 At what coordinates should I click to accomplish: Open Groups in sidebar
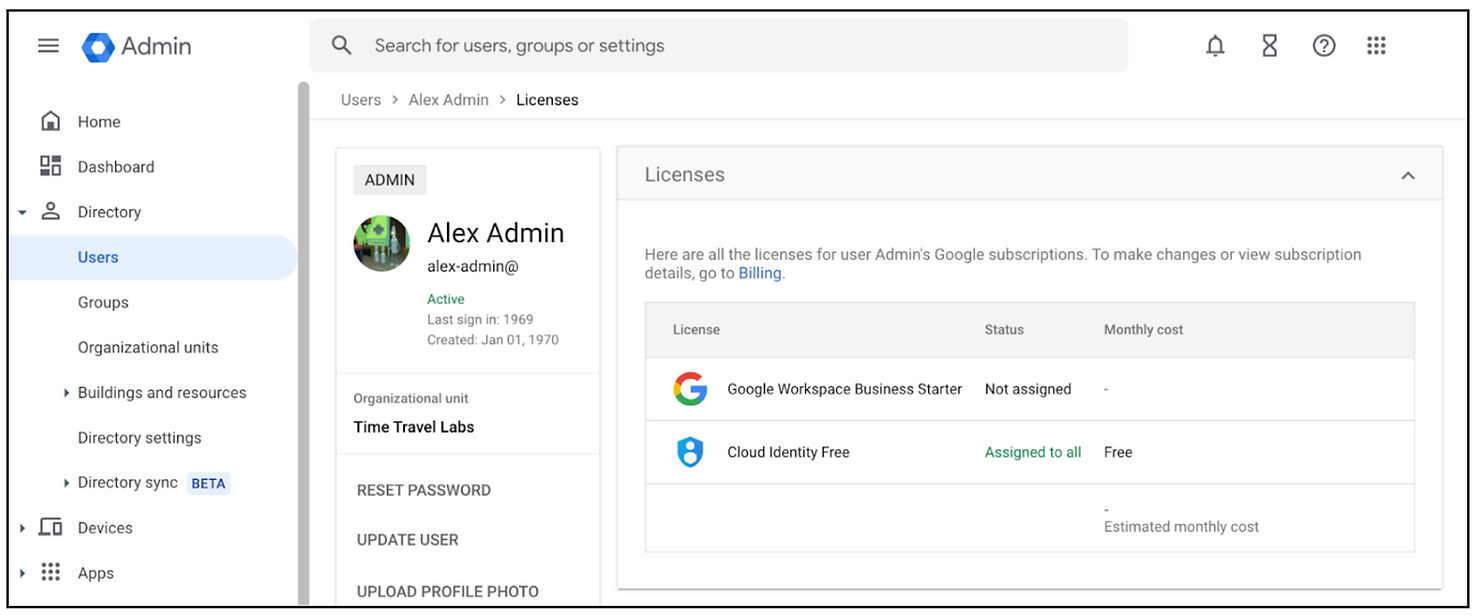103,302
